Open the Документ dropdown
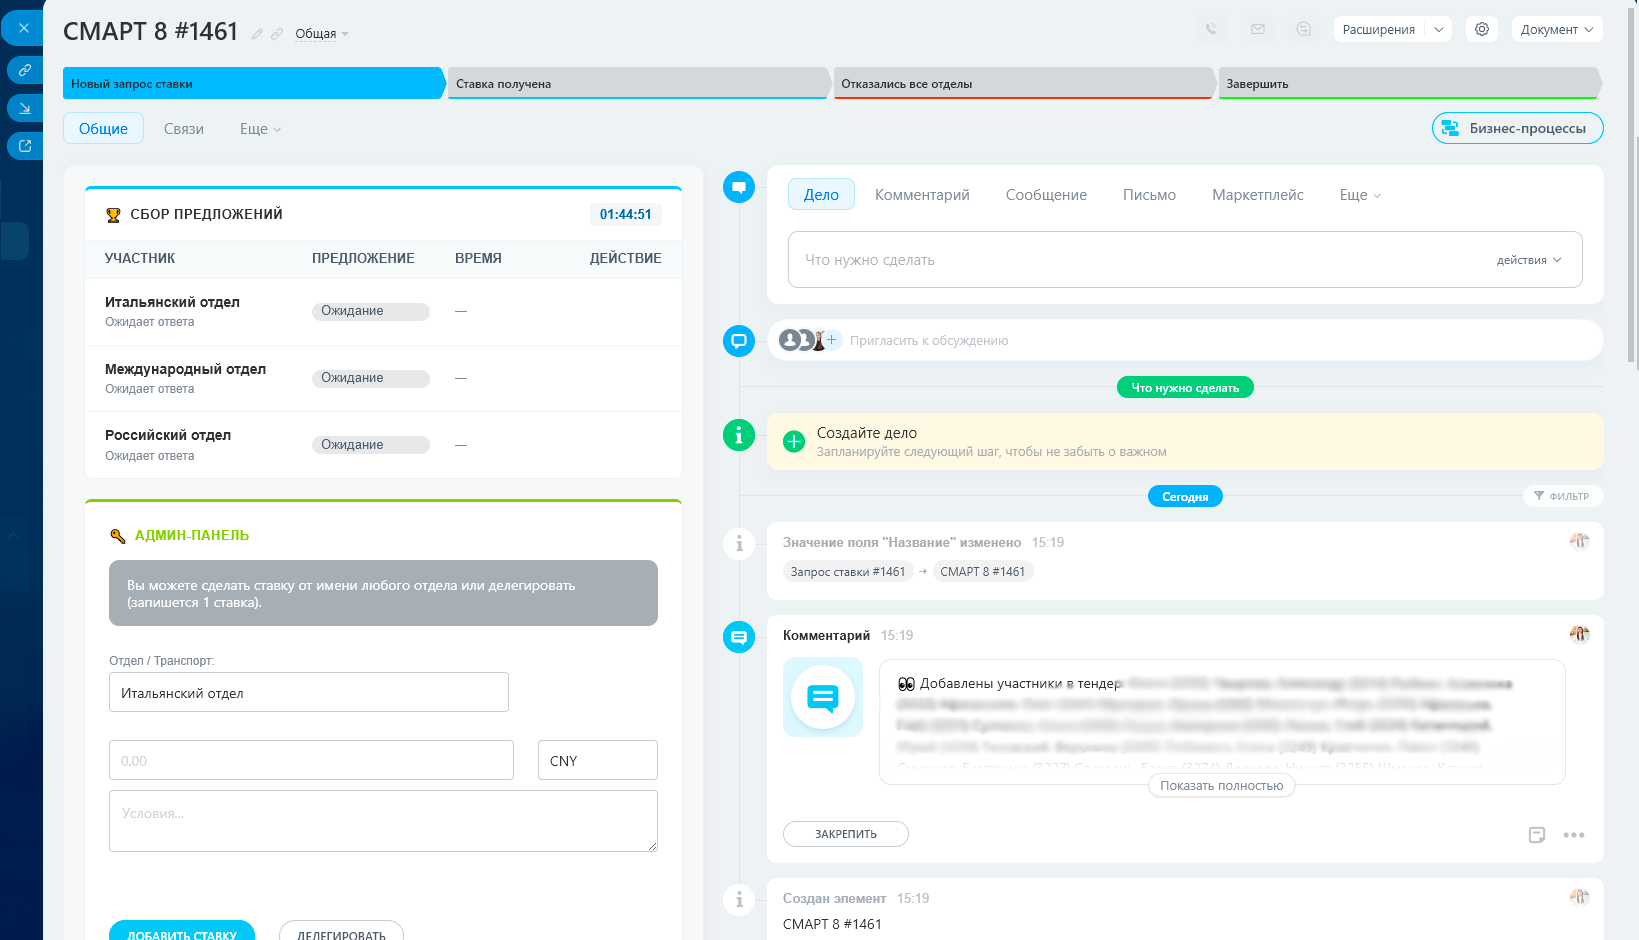Viewport: 1639px width, 940px height. [1557, 29]
